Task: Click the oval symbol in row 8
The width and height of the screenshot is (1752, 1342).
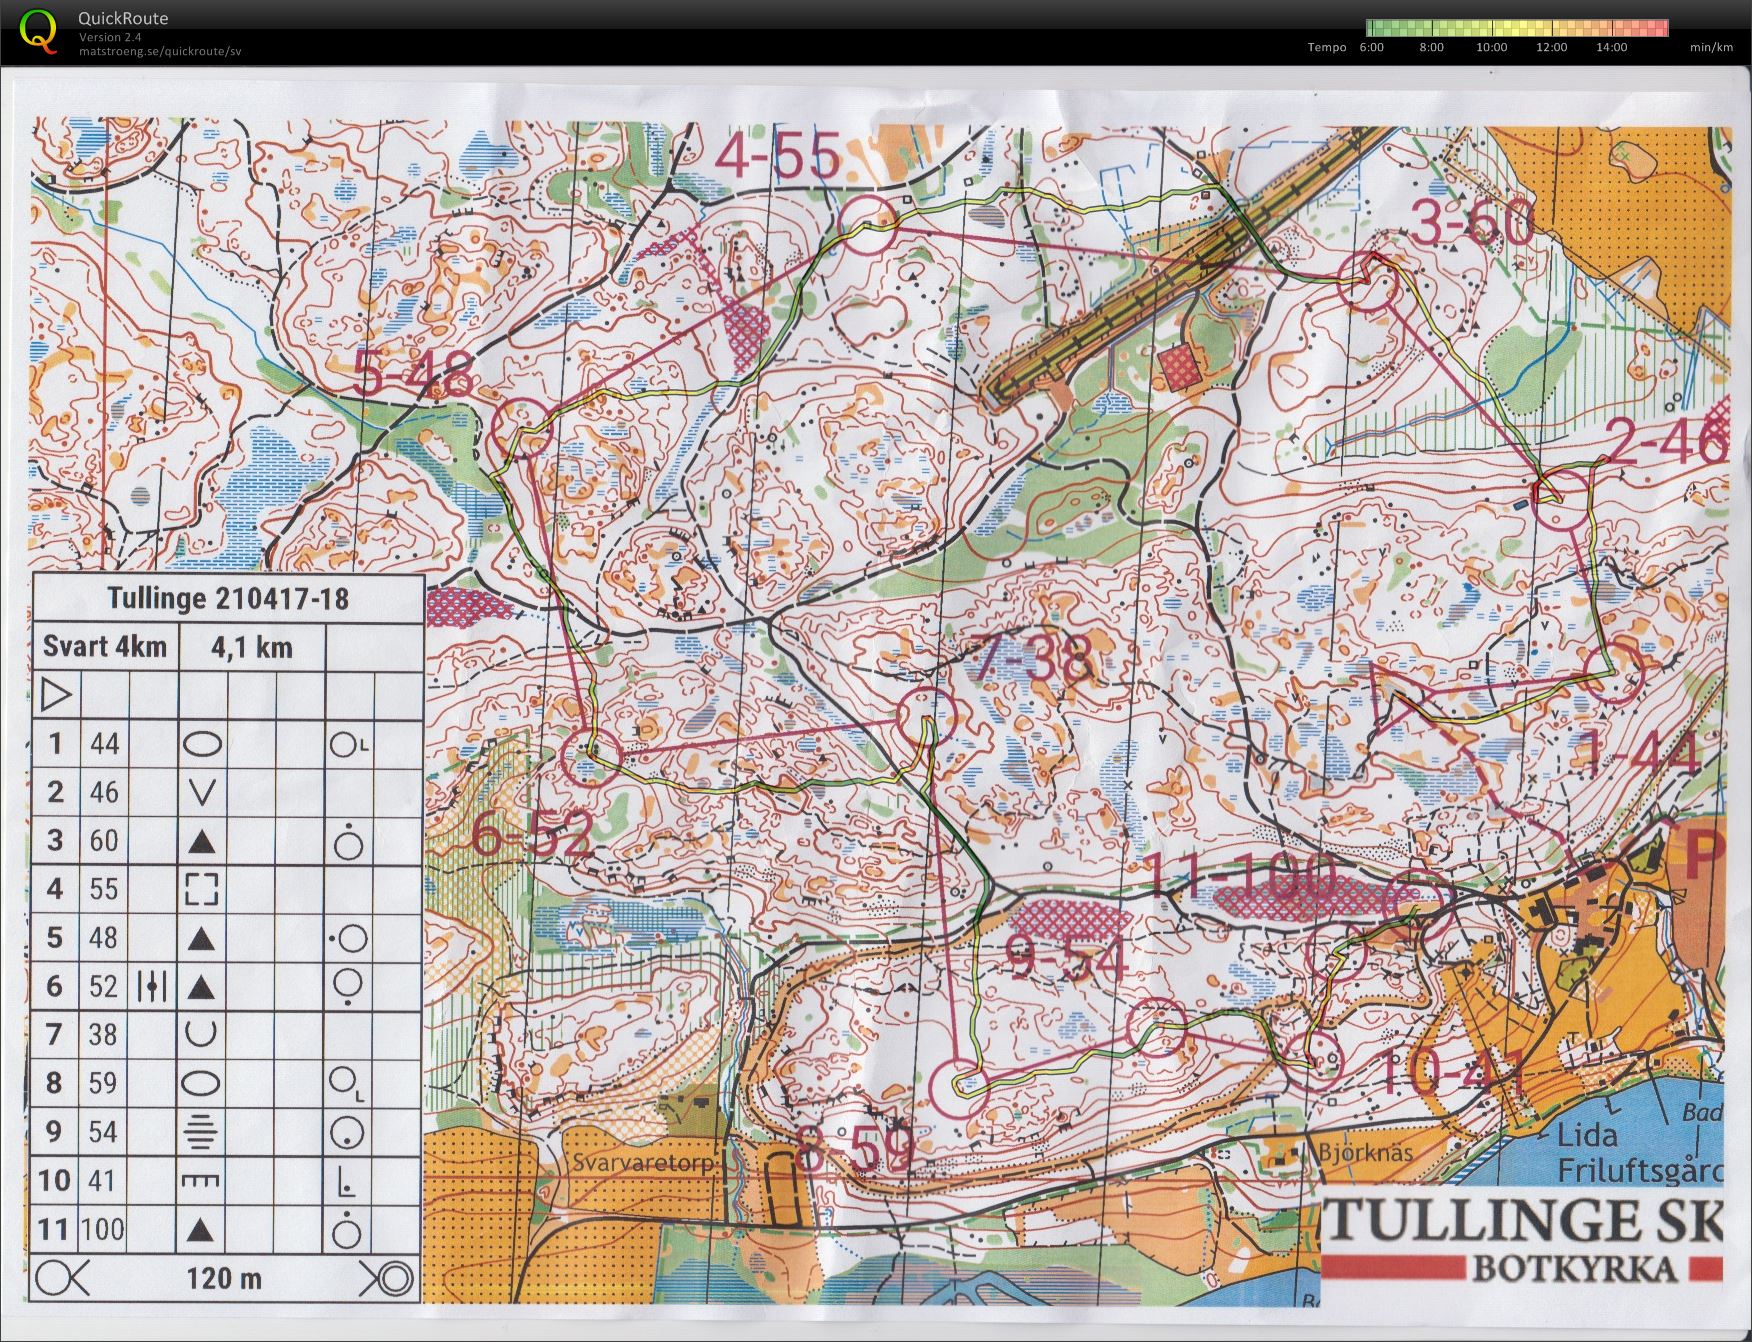Action: tap(202, 1083)
